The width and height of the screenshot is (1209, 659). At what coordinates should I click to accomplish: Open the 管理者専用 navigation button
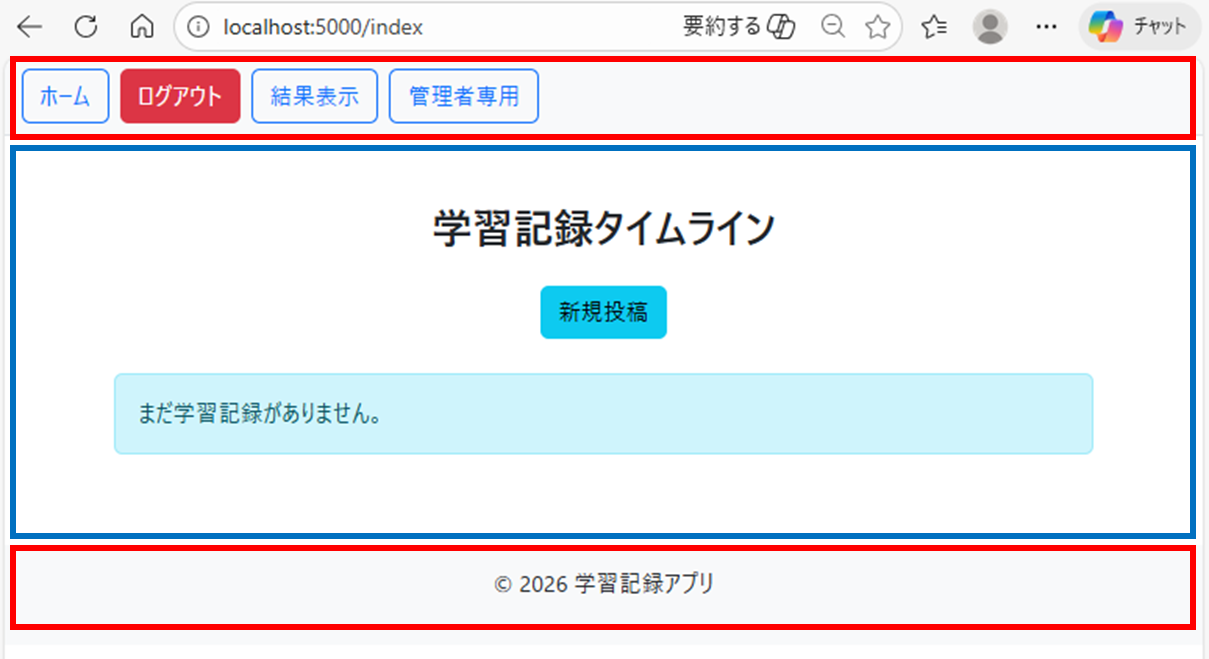click(x=464, y=96)
